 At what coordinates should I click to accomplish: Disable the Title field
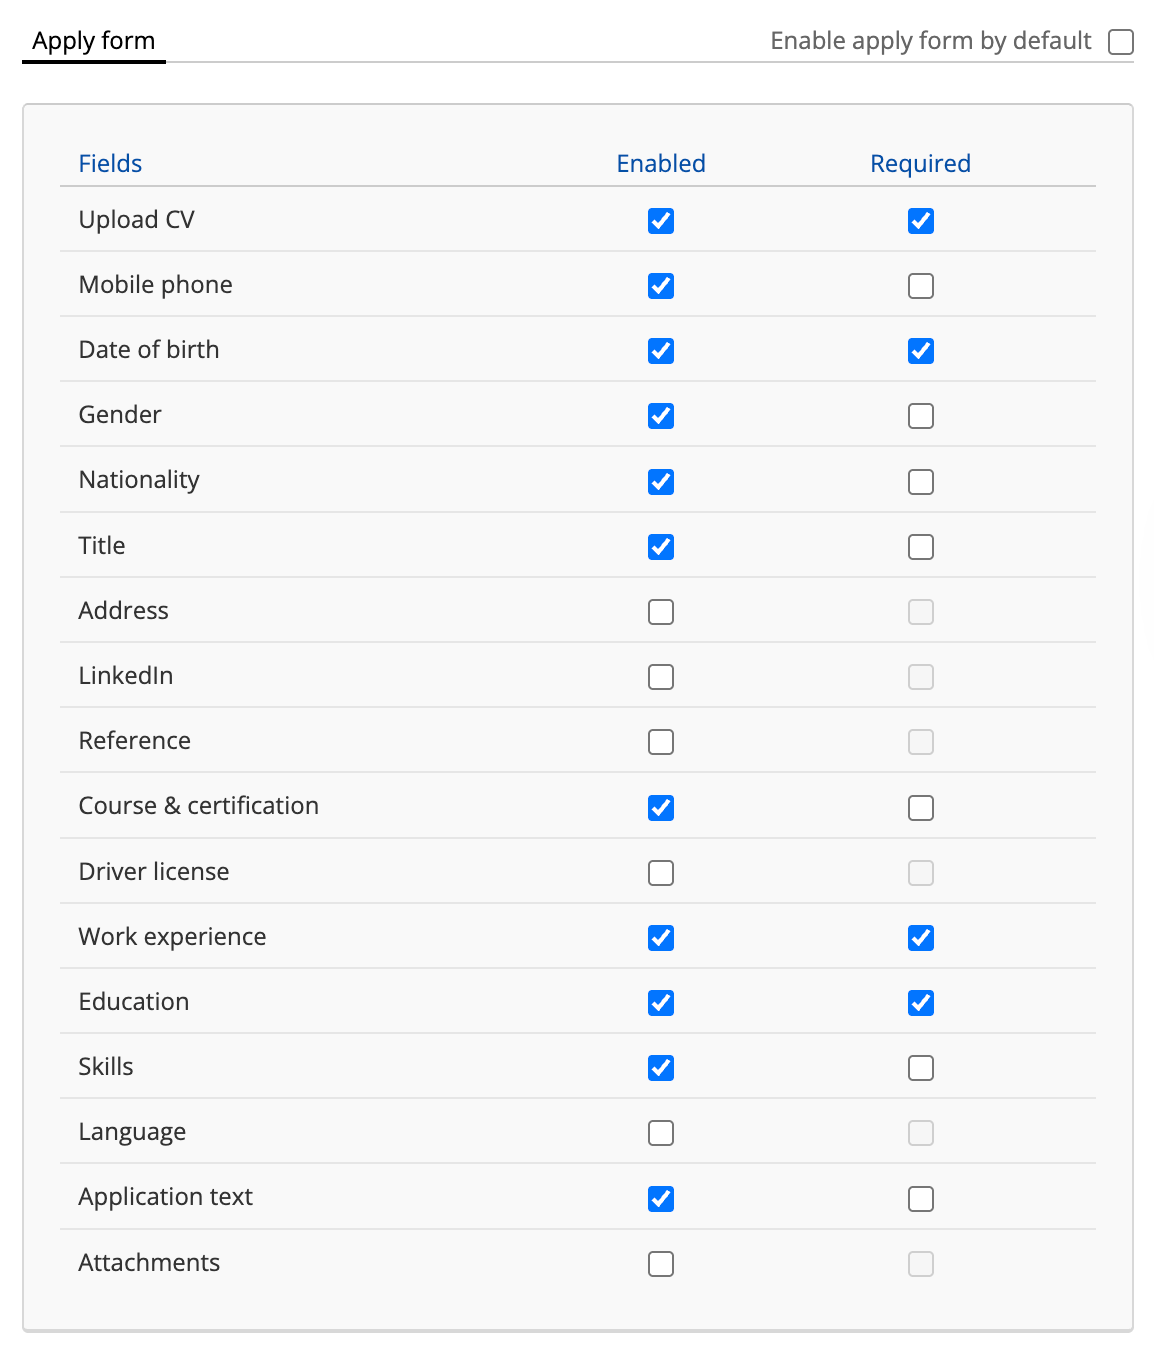click(x=661, y=547)
